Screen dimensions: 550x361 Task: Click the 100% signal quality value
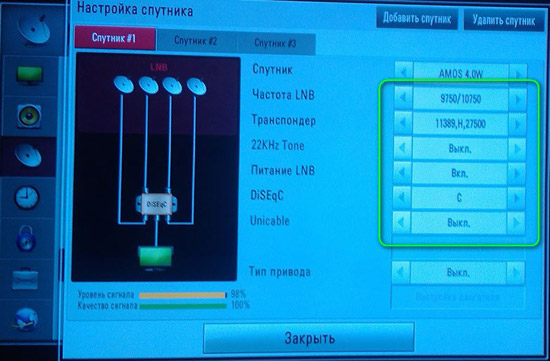240,305
